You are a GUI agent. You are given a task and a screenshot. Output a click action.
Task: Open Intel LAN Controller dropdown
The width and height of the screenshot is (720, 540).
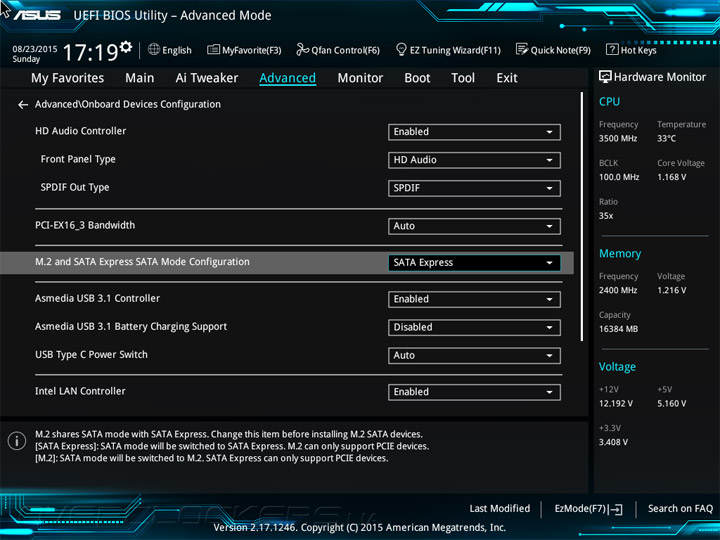474,392
